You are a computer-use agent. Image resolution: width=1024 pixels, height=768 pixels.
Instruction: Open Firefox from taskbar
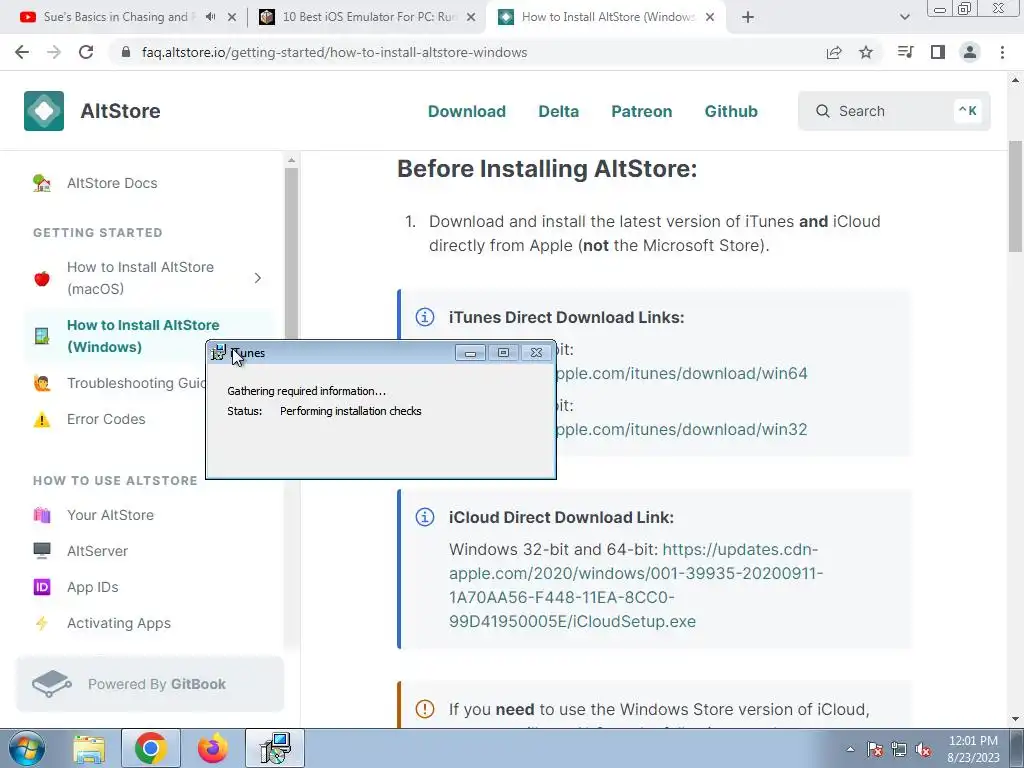pos(213,748)
